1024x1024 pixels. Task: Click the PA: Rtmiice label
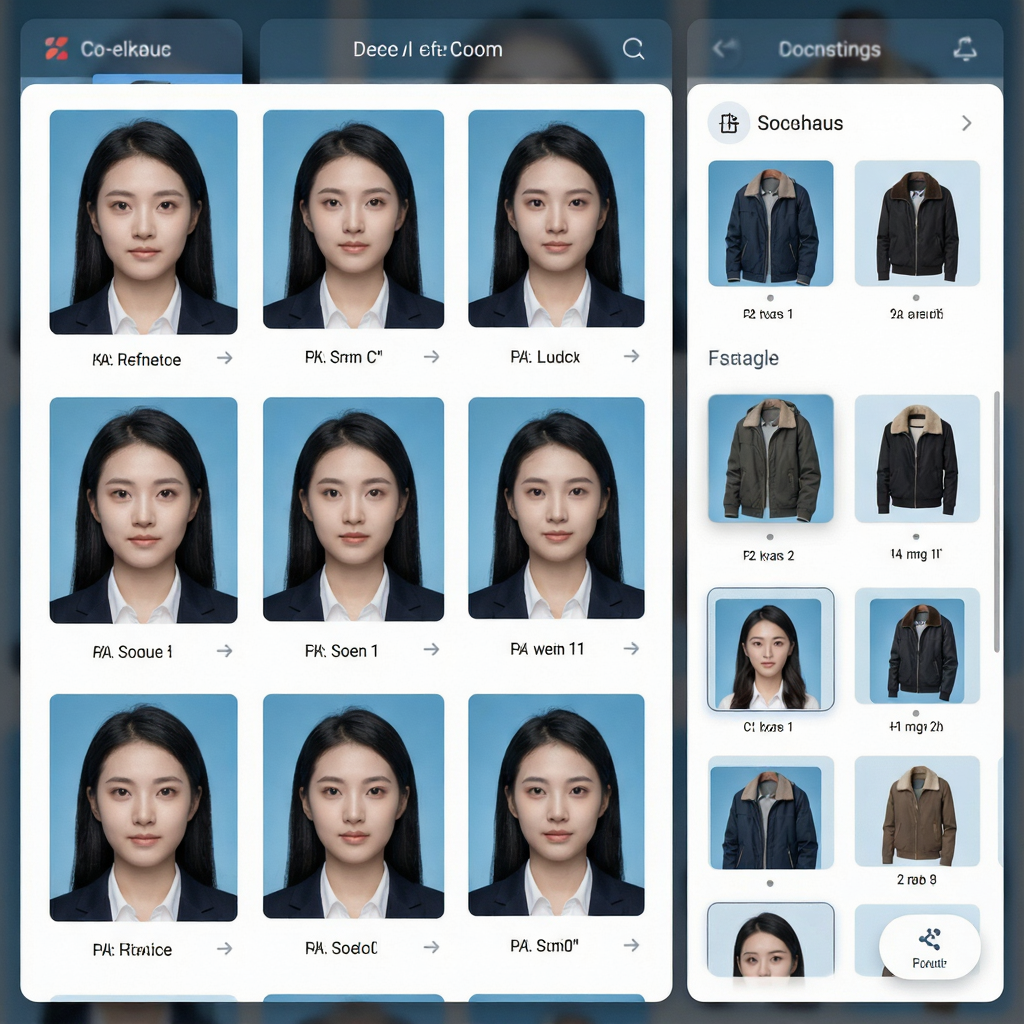133,950
